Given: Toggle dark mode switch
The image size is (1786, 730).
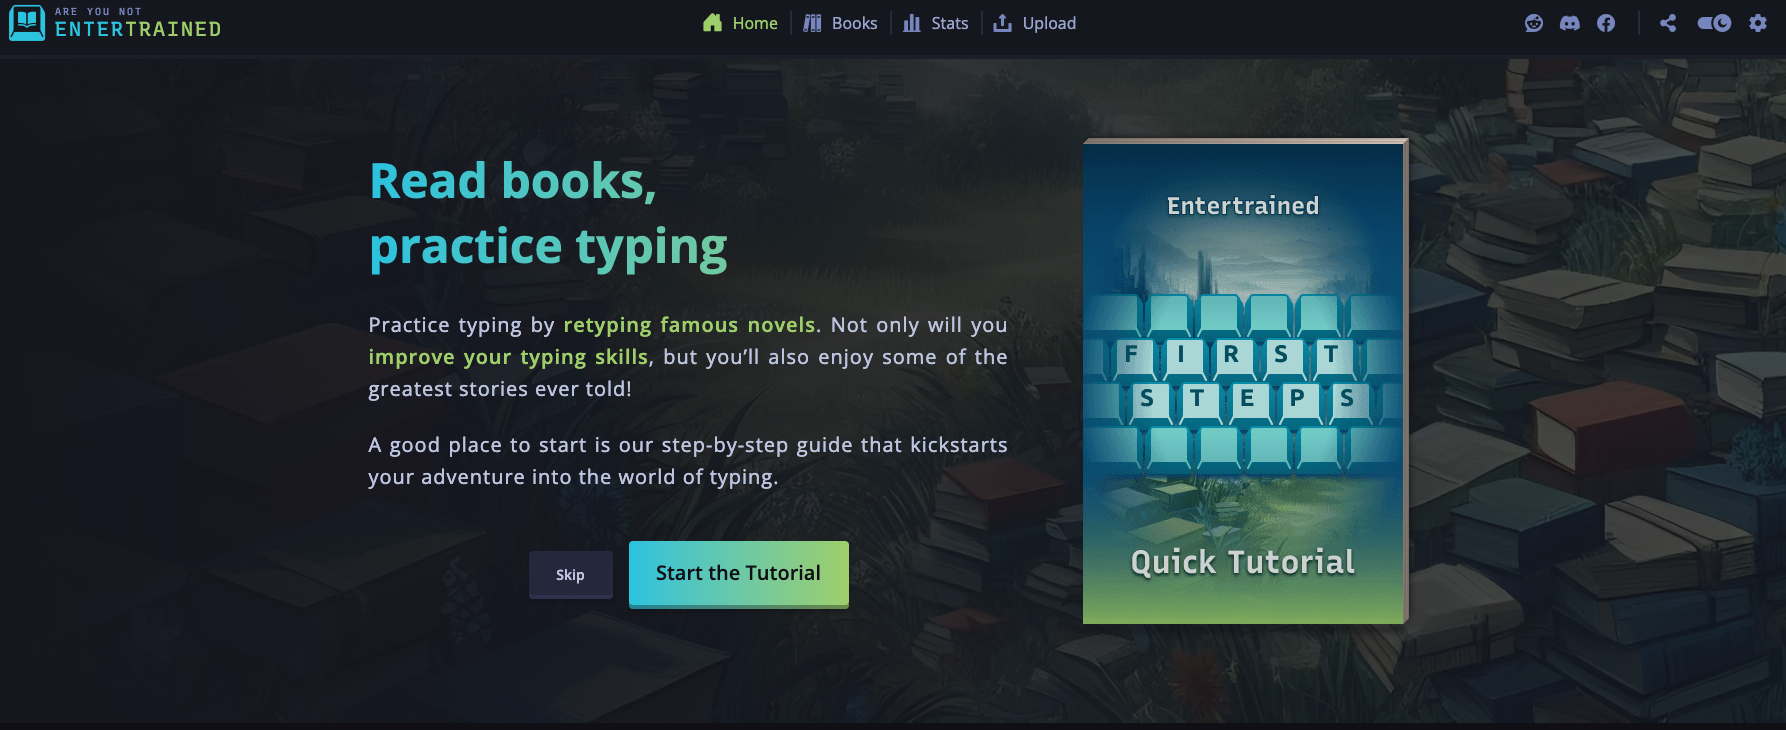Looking at the screenshot, I should pos(1714,23).
